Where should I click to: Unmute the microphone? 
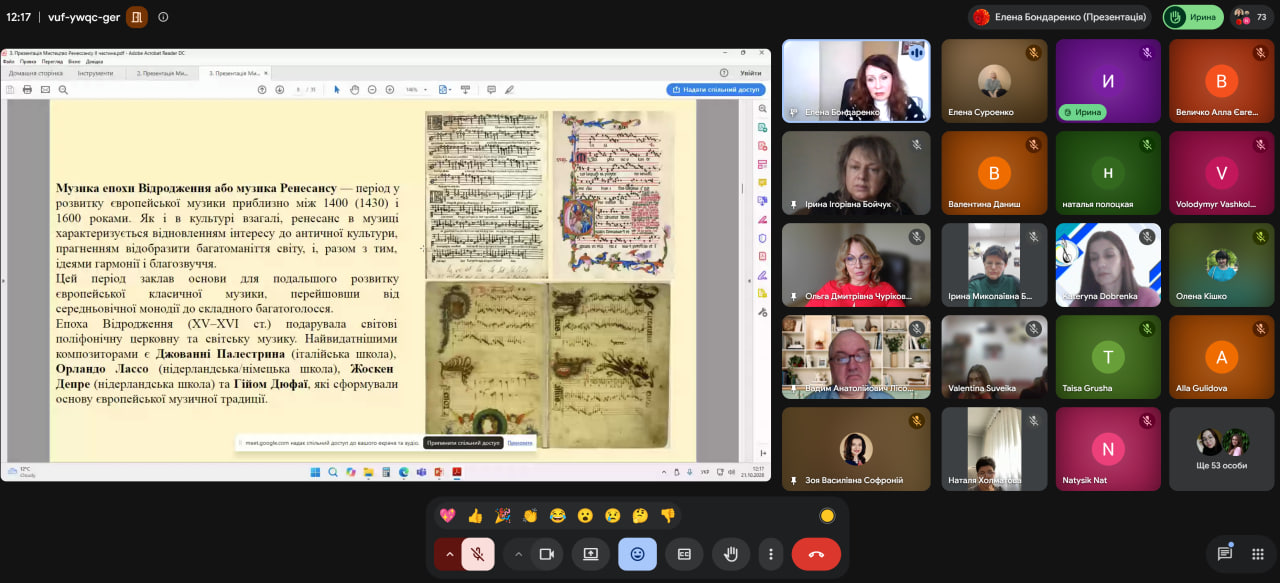[x=478, y=554]
